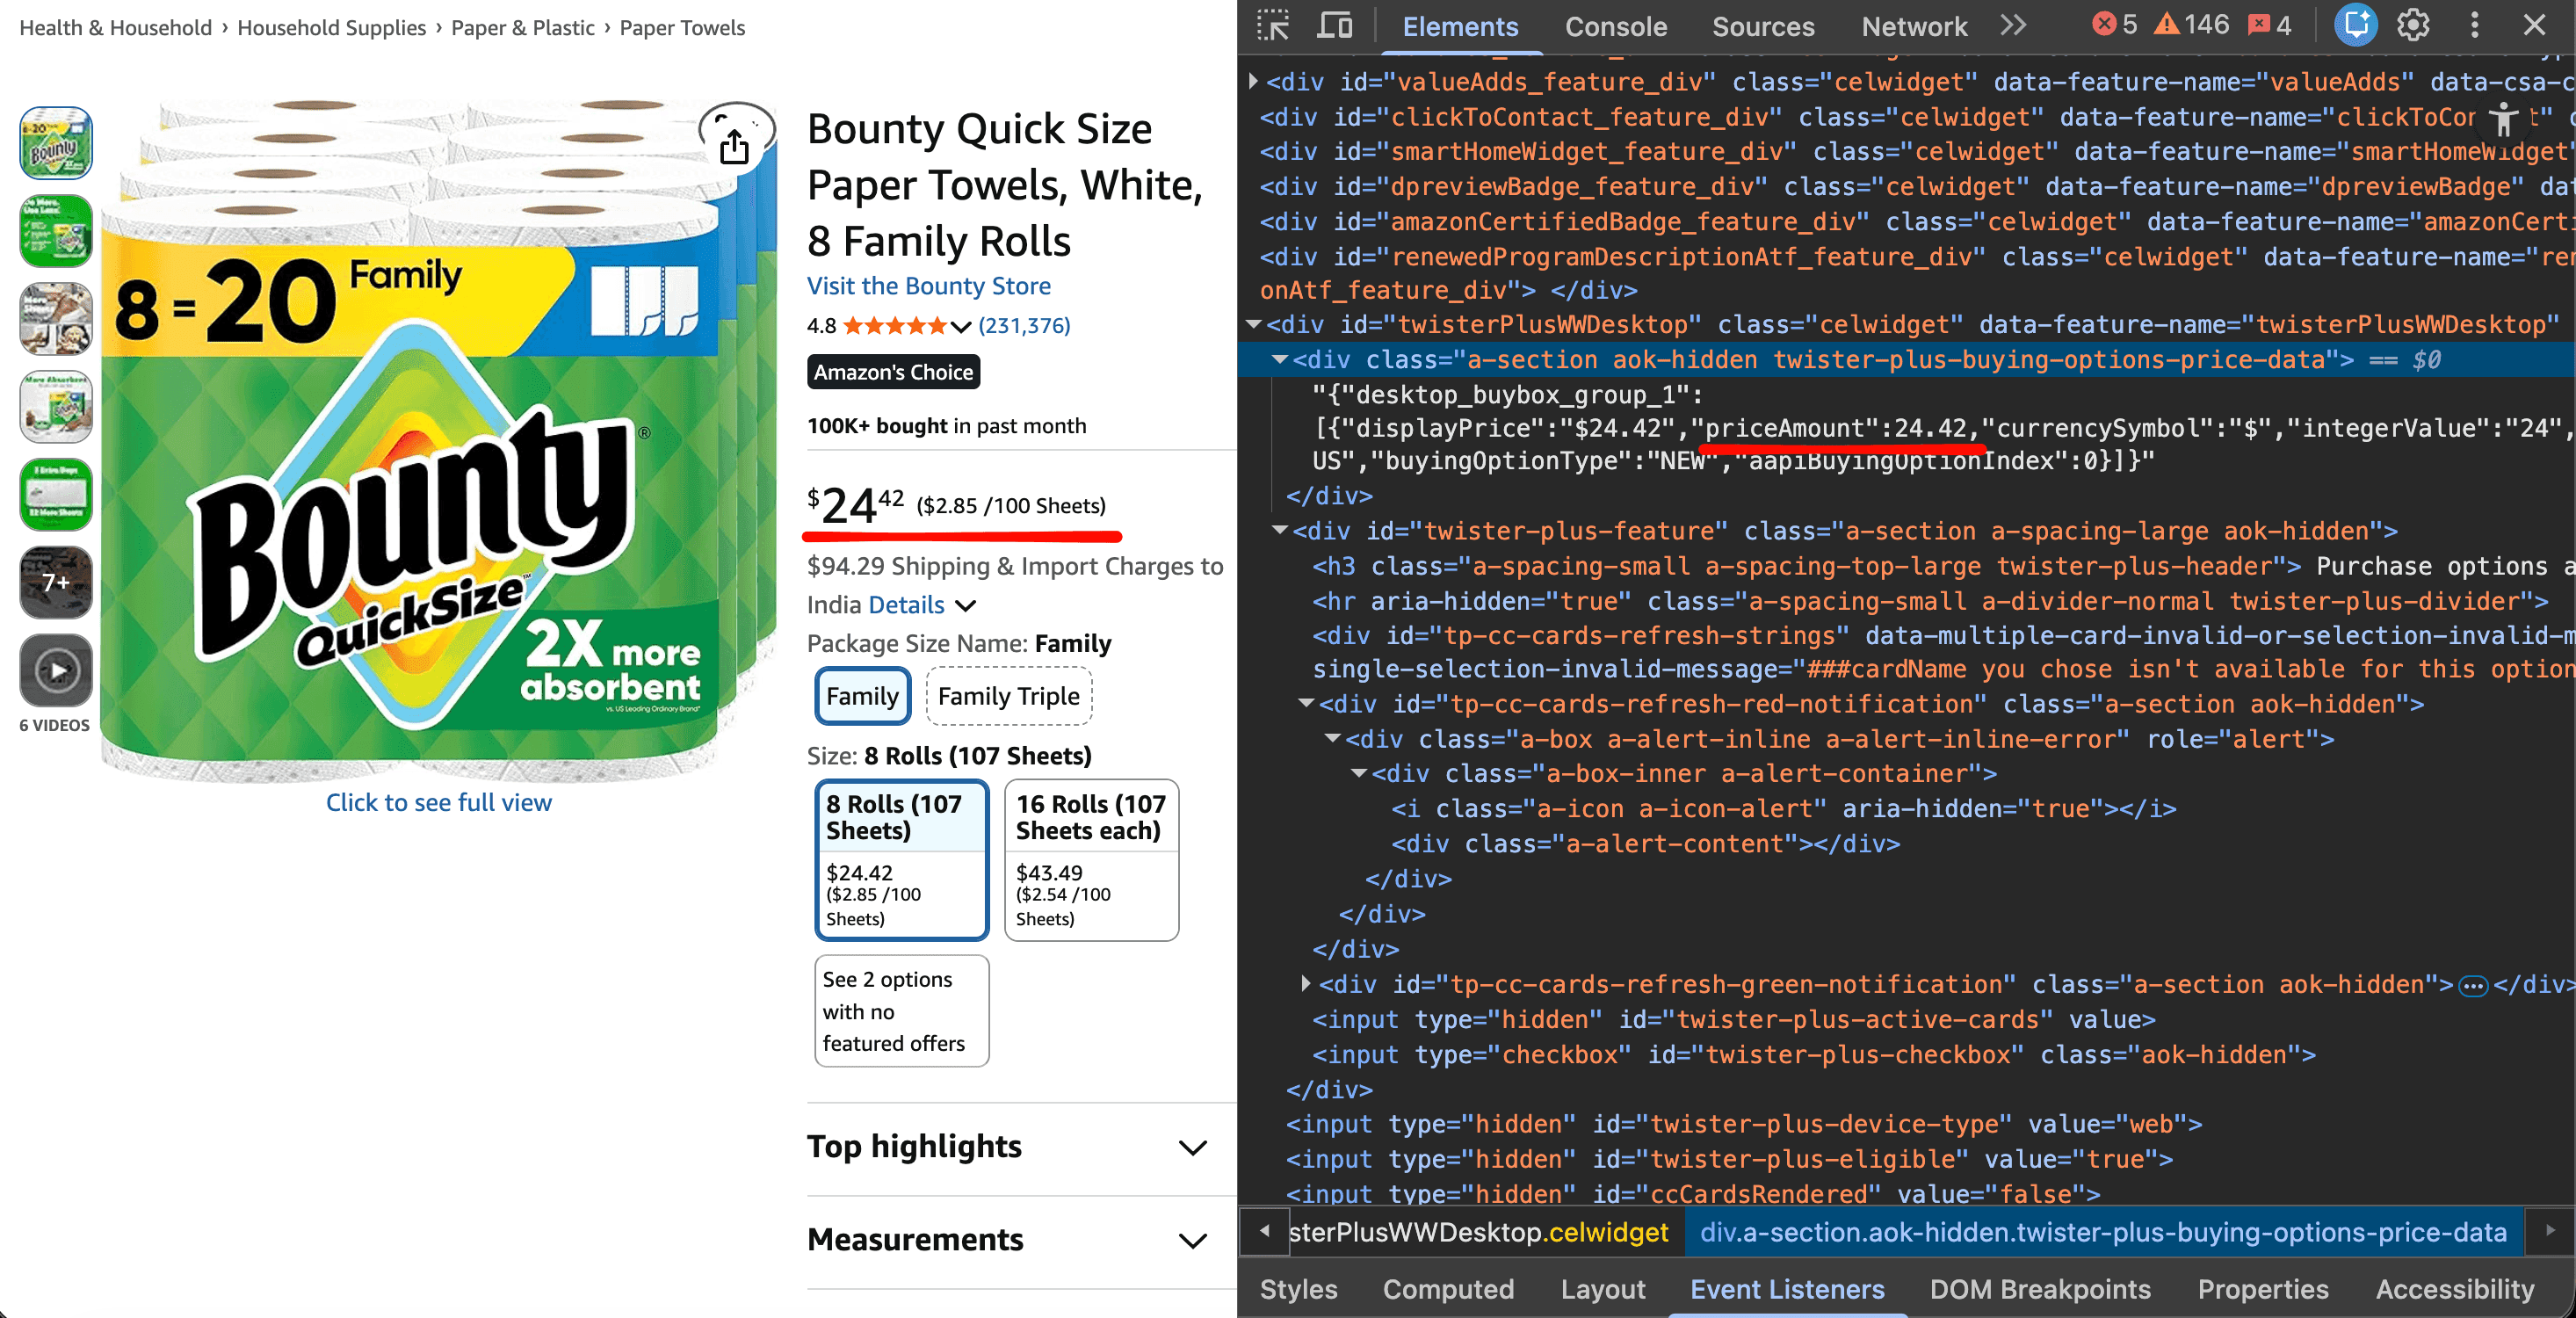Switch to the Sources tab

point(1763,27)
